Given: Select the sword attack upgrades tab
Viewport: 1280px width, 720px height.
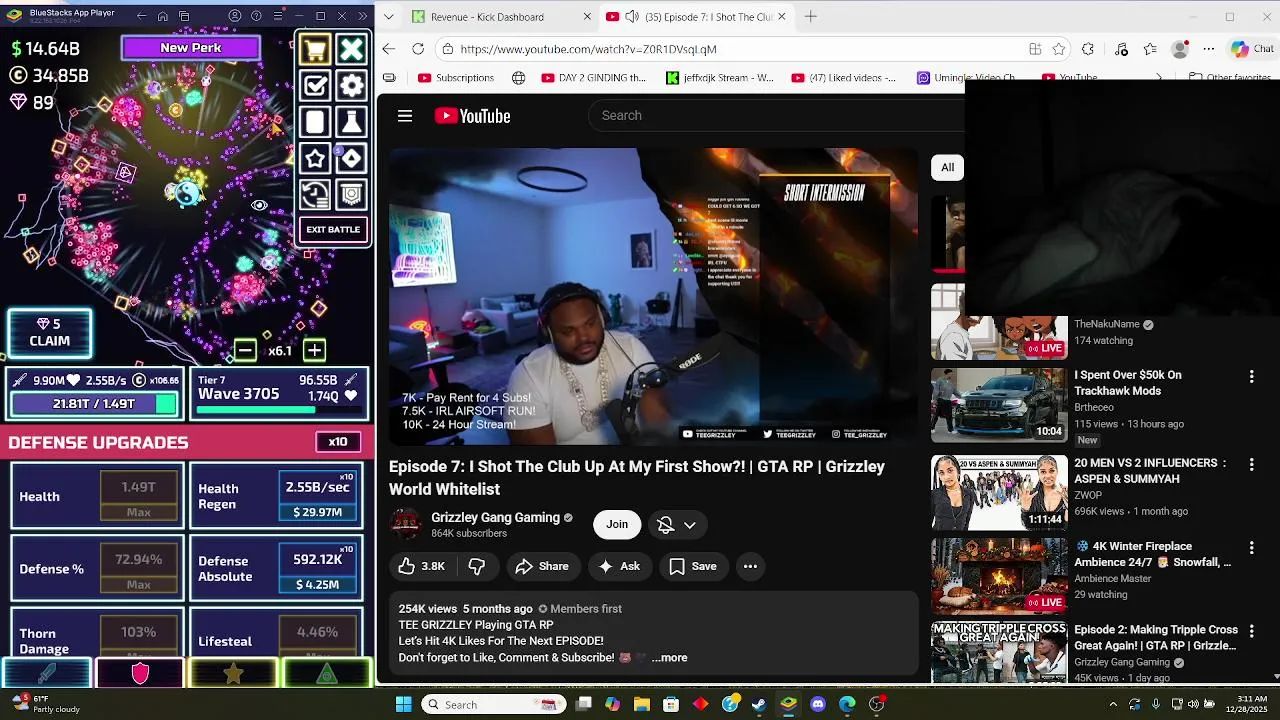Looking at the screenshot, I should pos(47,674).
